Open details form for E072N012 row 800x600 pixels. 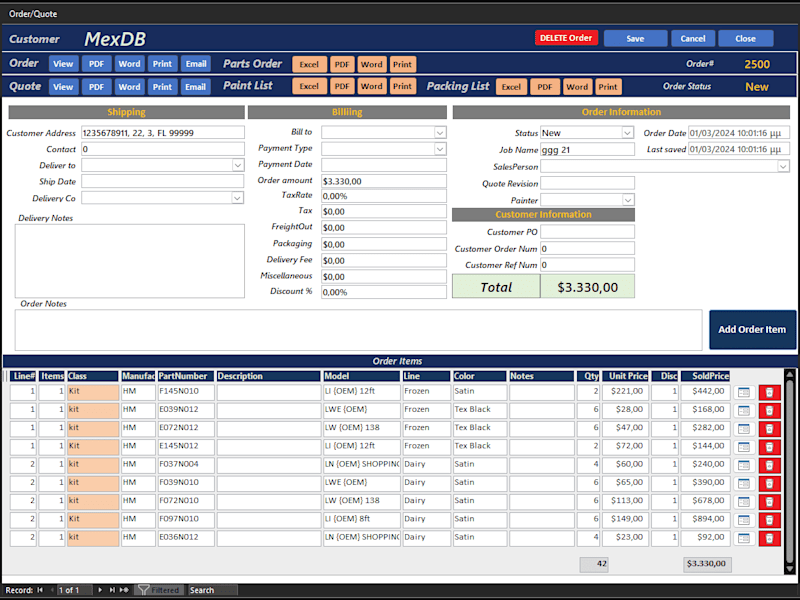pyautogui.click(x=744, y=429)
